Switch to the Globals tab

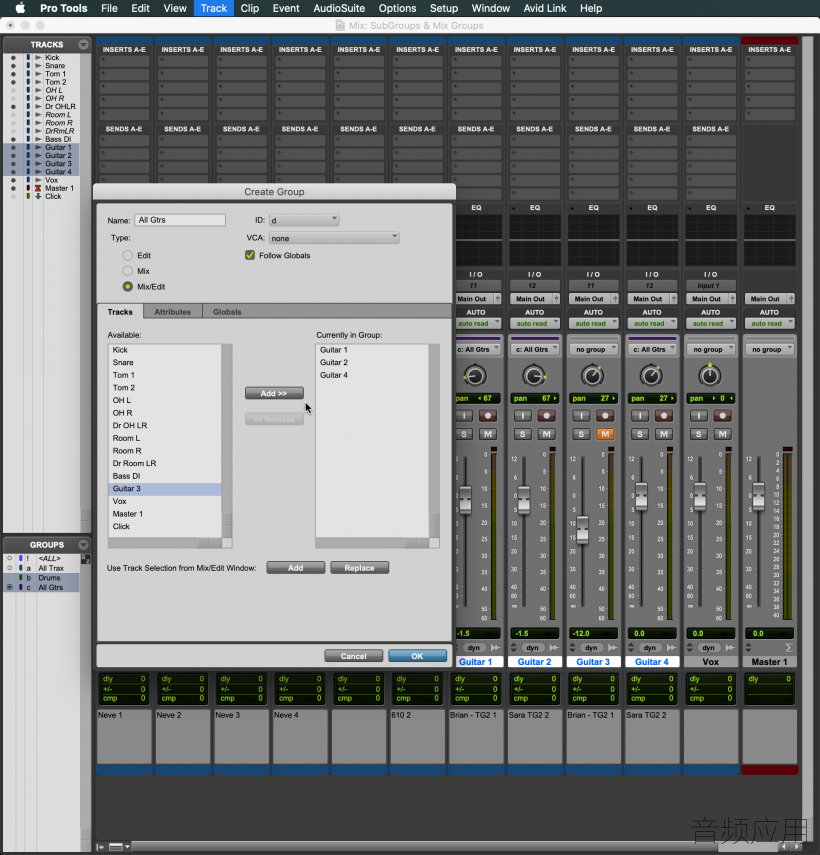click(x=227, y=312)
